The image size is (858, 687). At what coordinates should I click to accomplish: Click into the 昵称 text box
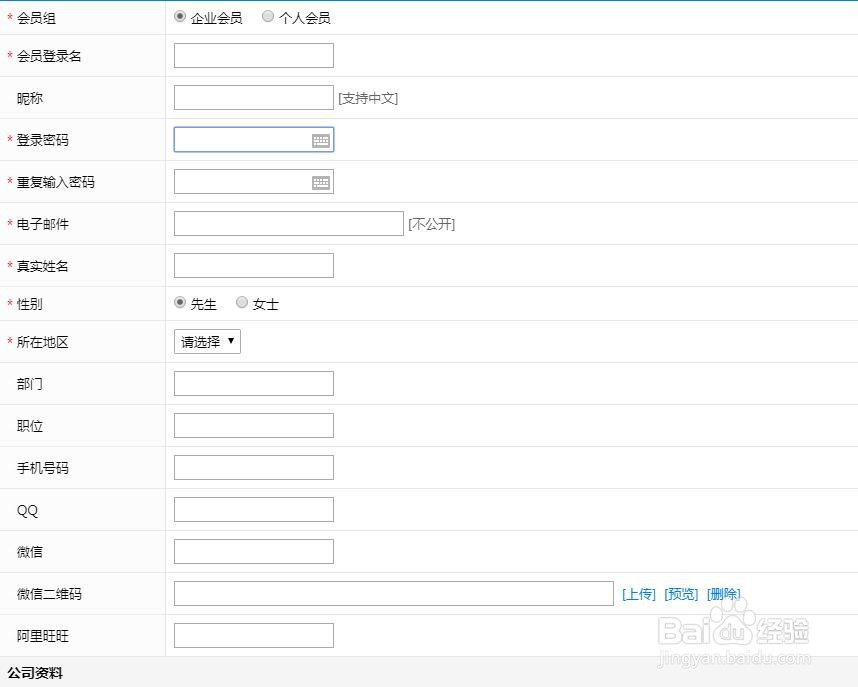253,98
